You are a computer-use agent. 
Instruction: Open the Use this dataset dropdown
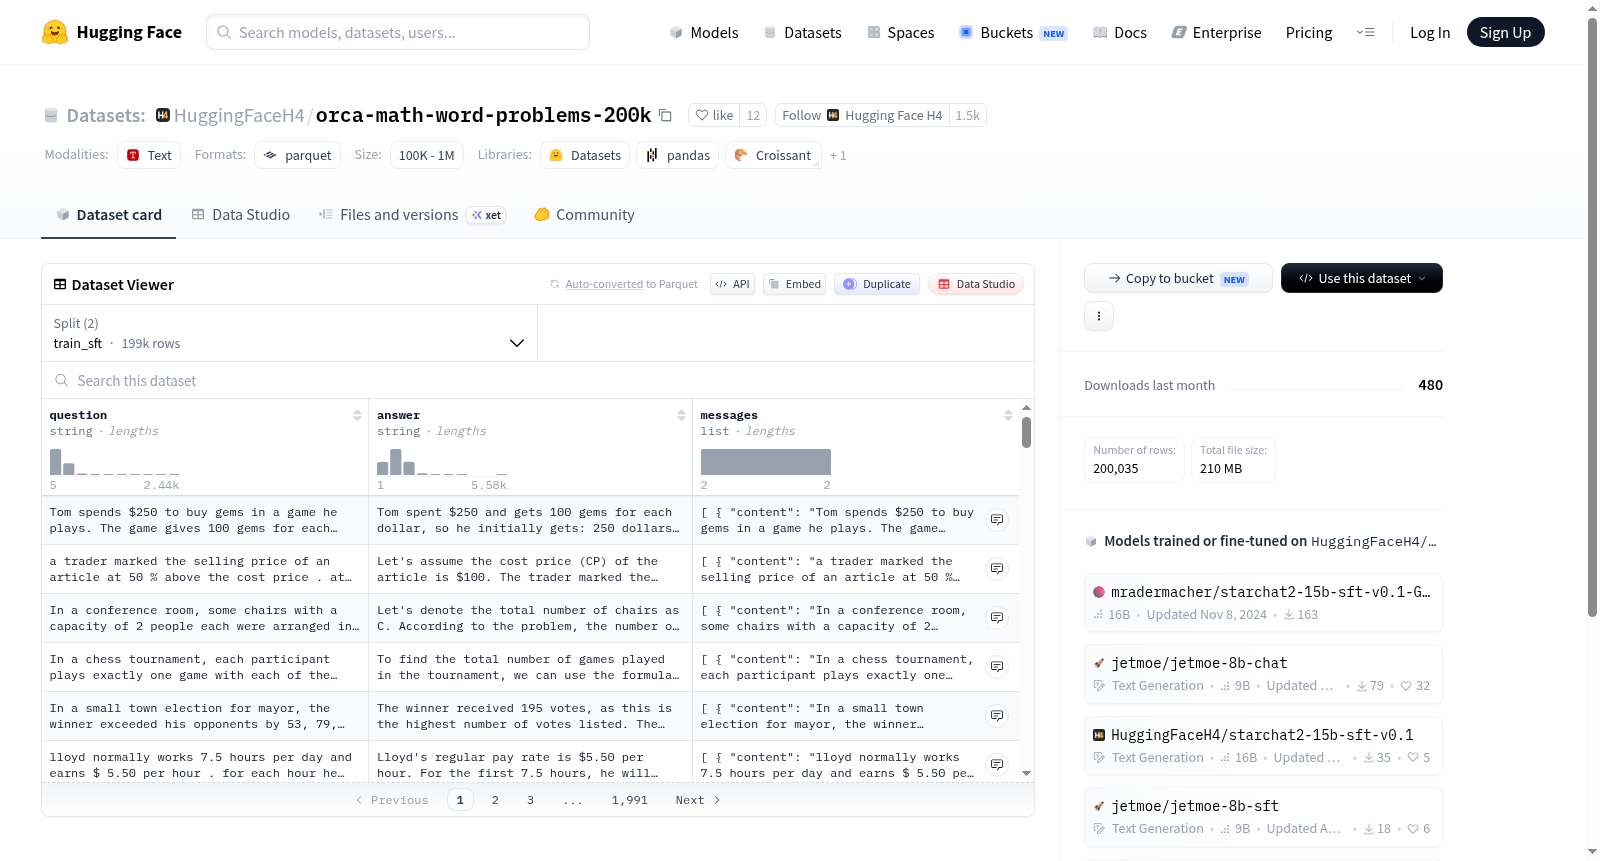(1361, 278)
